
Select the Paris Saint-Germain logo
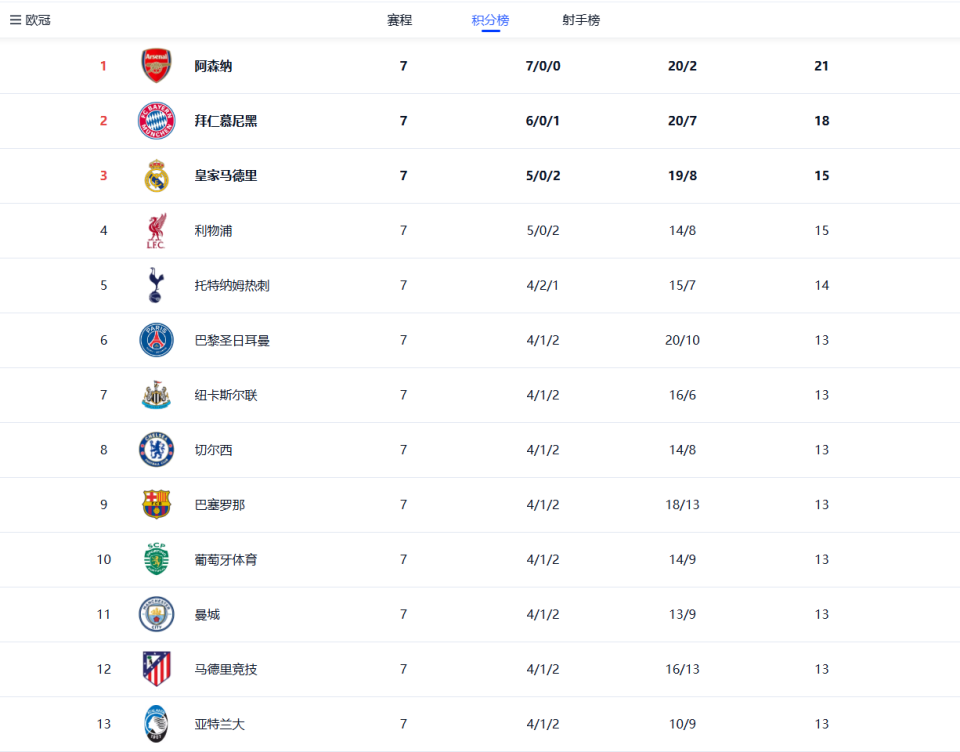pos(156,340)
